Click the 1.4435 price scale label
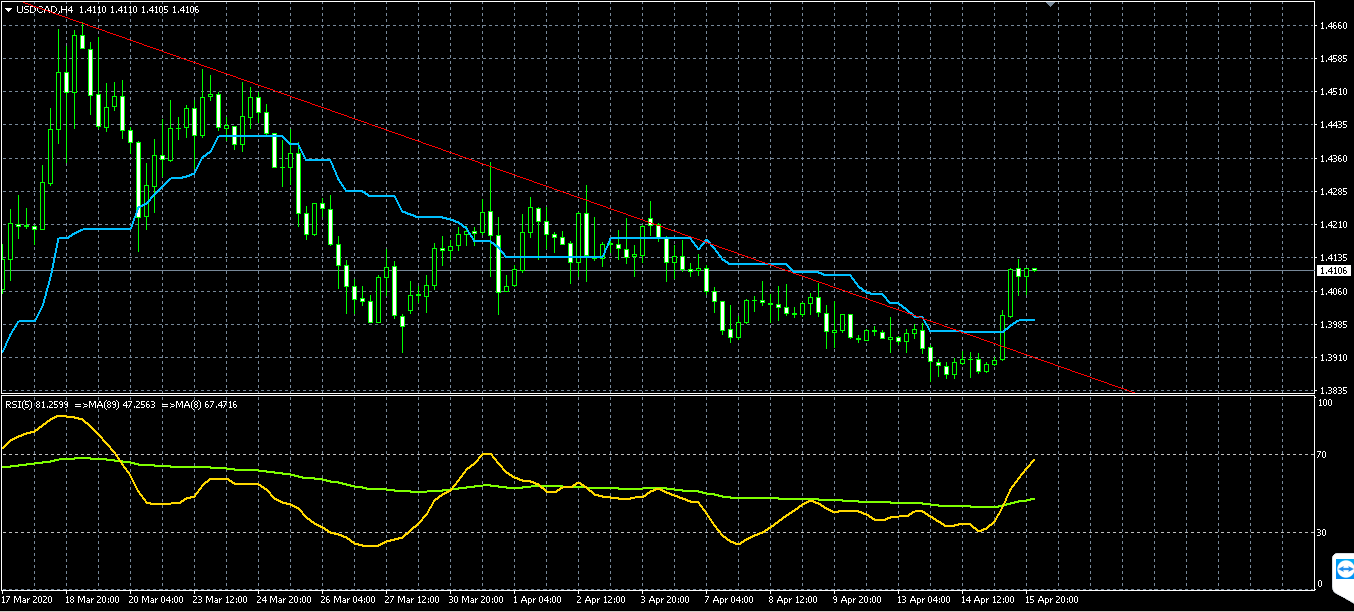This screenshot has height=612, width=1354. (1333, 125)
